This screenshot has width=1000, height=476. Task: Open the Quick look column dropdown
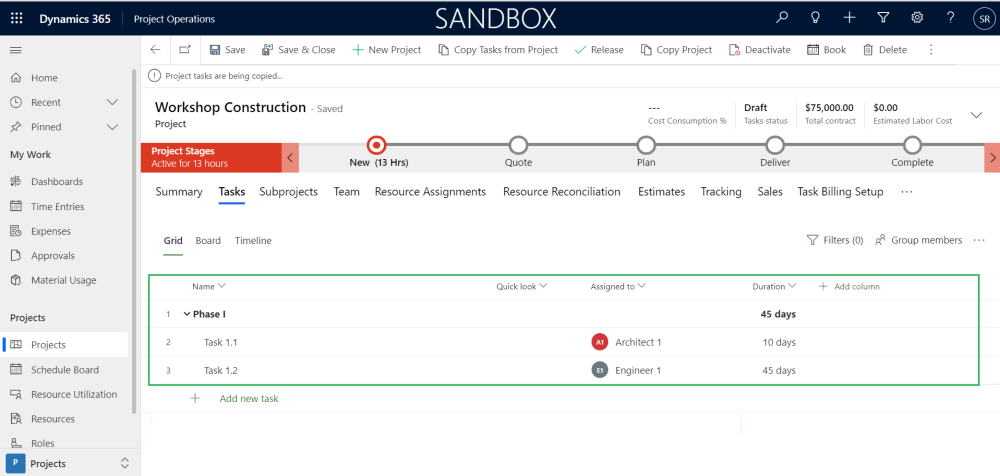coord(543,286)
